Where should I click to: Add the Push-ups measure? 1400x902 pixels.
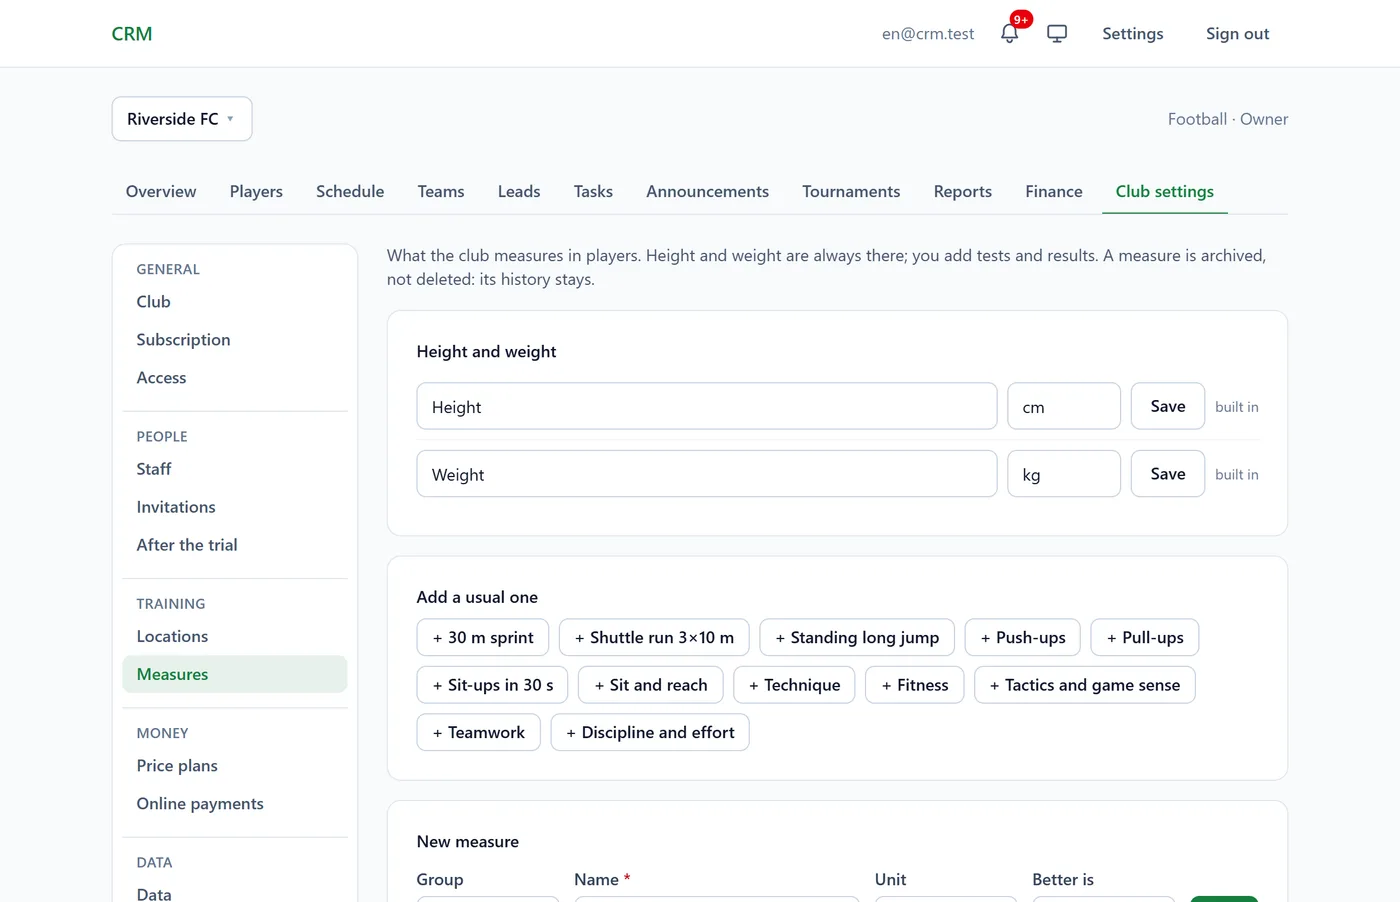(1023, 637)
